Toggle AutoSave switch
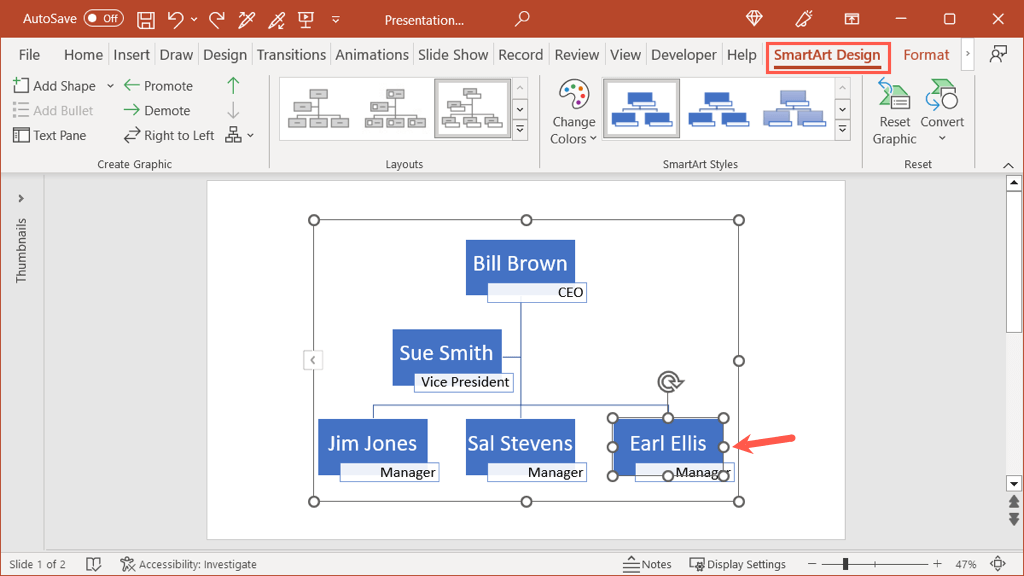 pyautogui.click(x=103, y=19)
